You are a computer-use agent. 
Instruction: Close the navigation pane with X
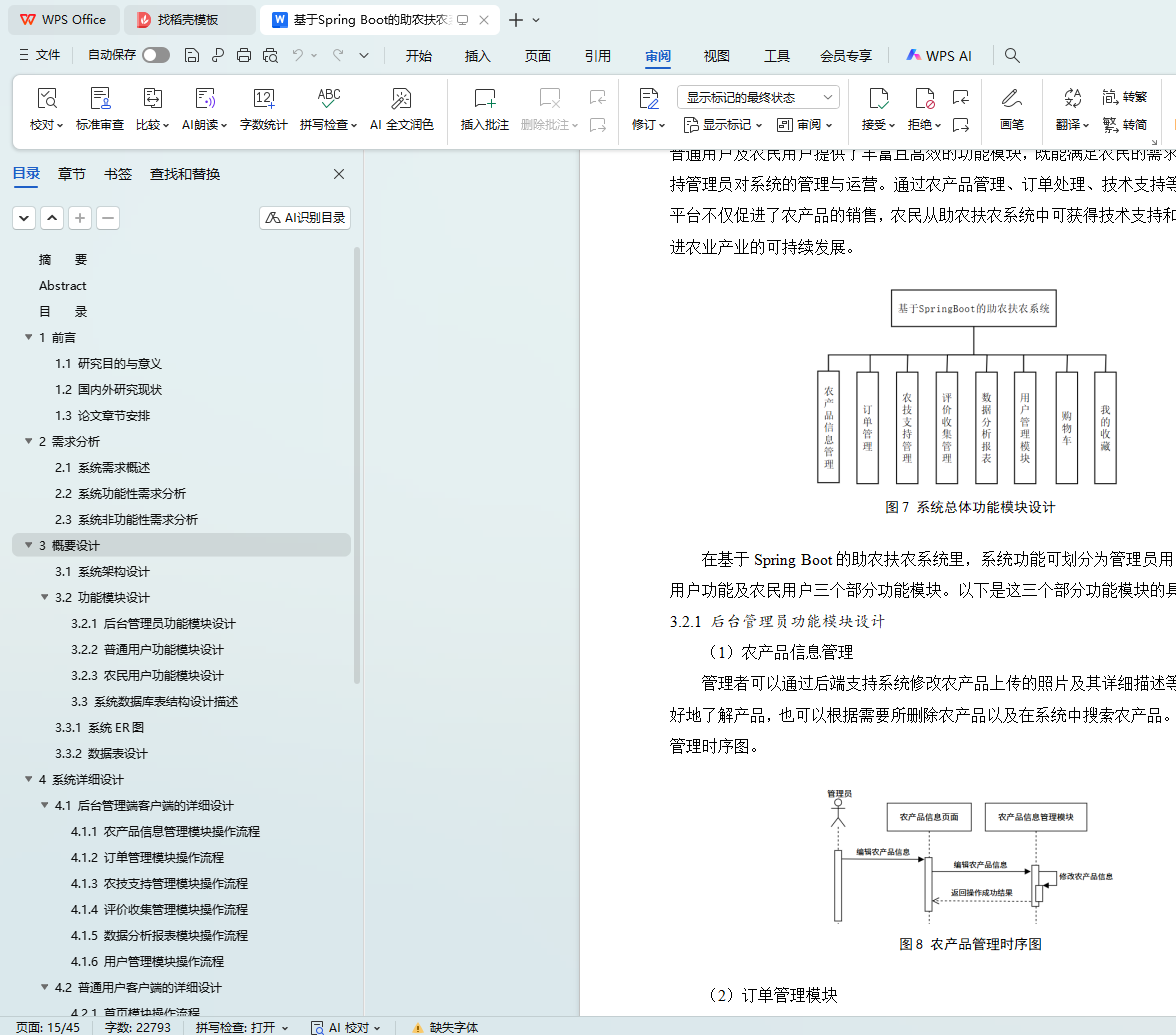coord(339,174)
